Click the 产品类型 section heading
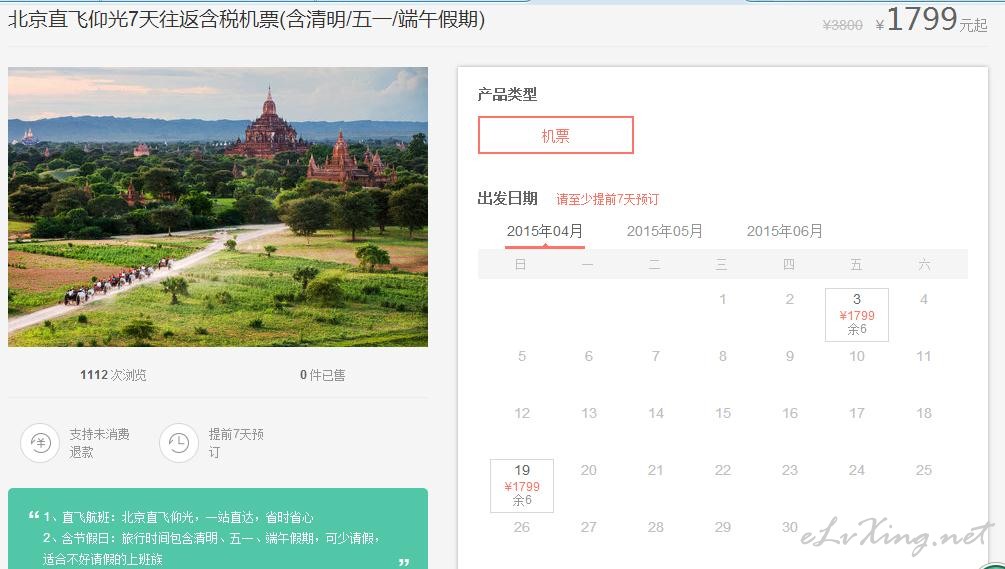1005x569 pixels. tap(507, 95)
